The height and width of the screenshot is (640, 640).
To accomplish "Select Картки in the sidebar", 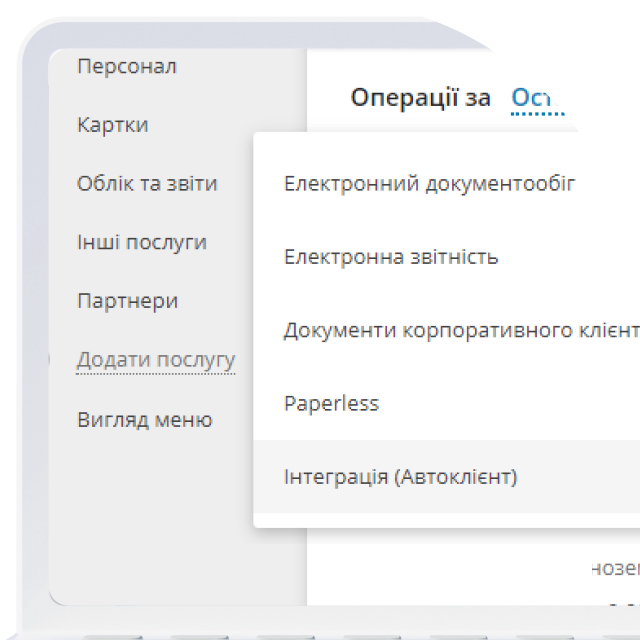I will coord(112,124).
